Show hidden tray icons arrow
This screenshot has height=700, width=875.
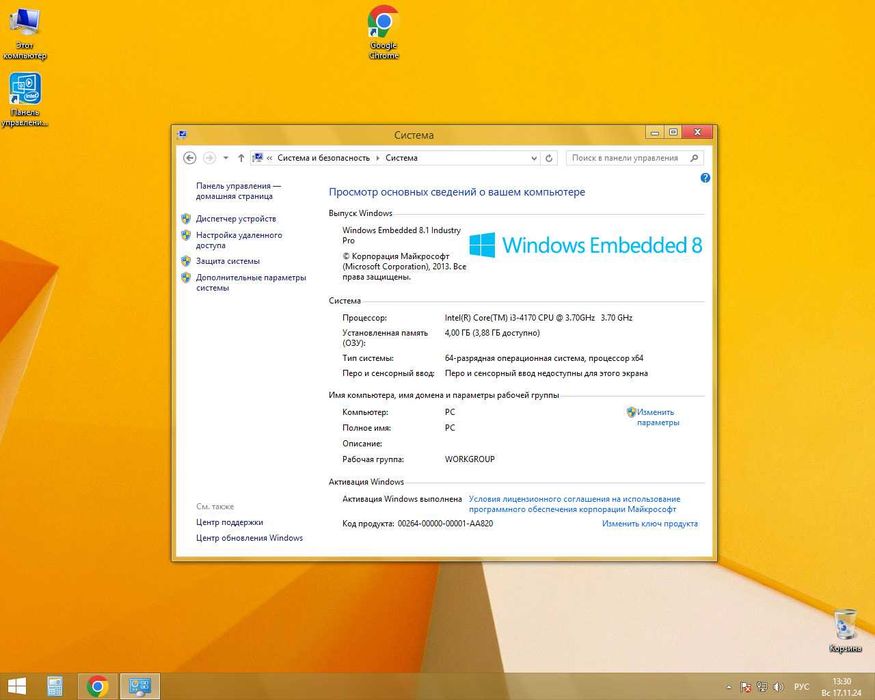click(729, 687)
